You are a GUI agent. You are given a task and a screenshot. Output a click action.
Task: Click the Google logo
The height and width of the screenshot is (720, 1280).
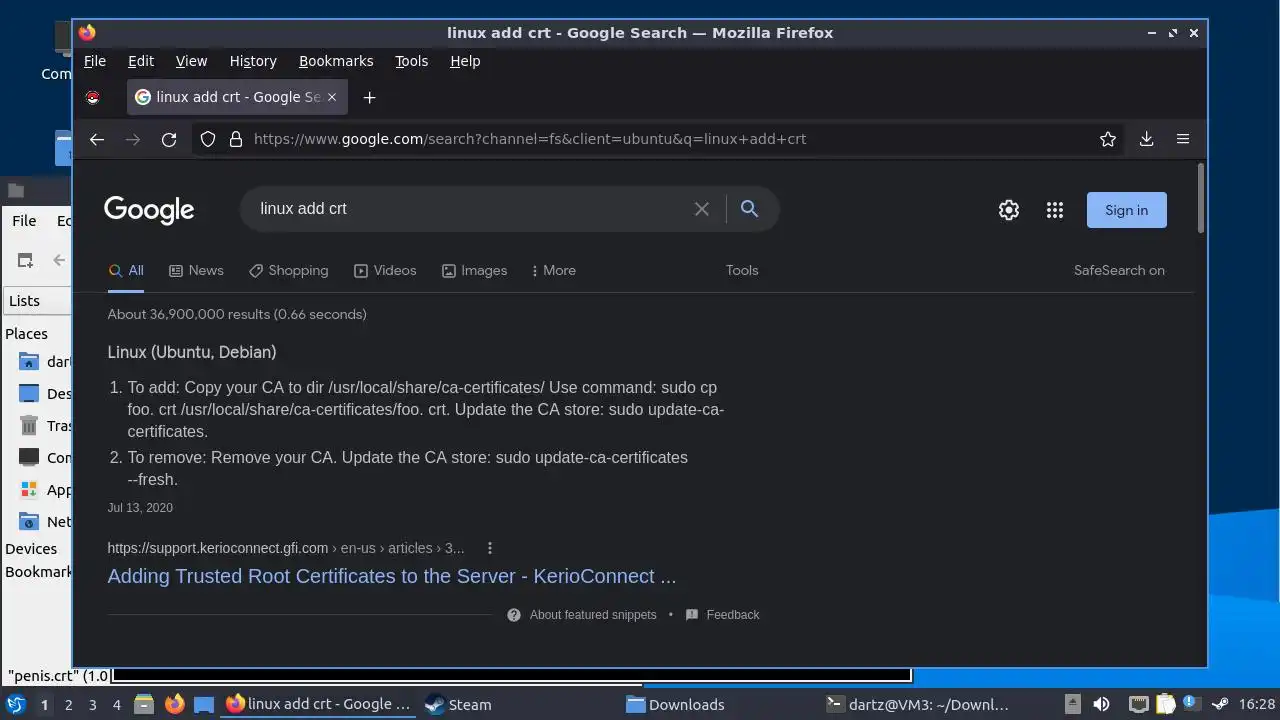click(x=149, y=210)
